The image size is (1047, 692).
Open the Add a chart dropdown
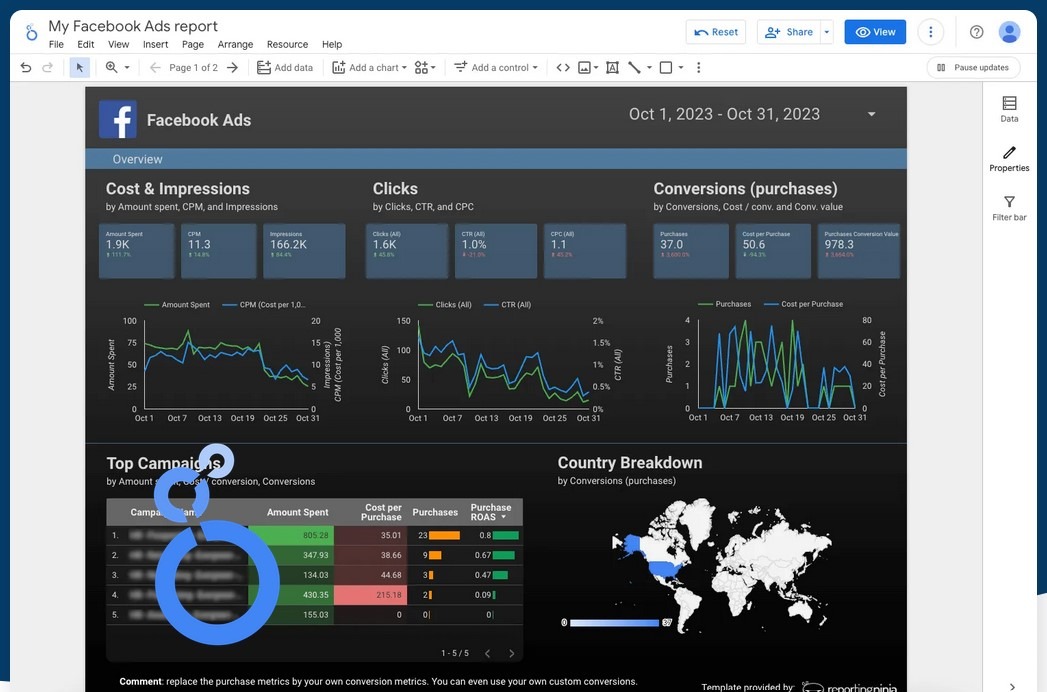tap(369, 67)
